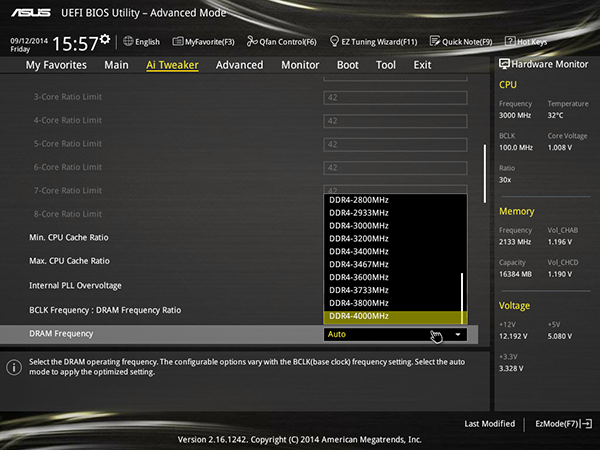Click the 4-Core Ratio Limit field
Viewport: 600px width, 450px height.
point(395,121)
